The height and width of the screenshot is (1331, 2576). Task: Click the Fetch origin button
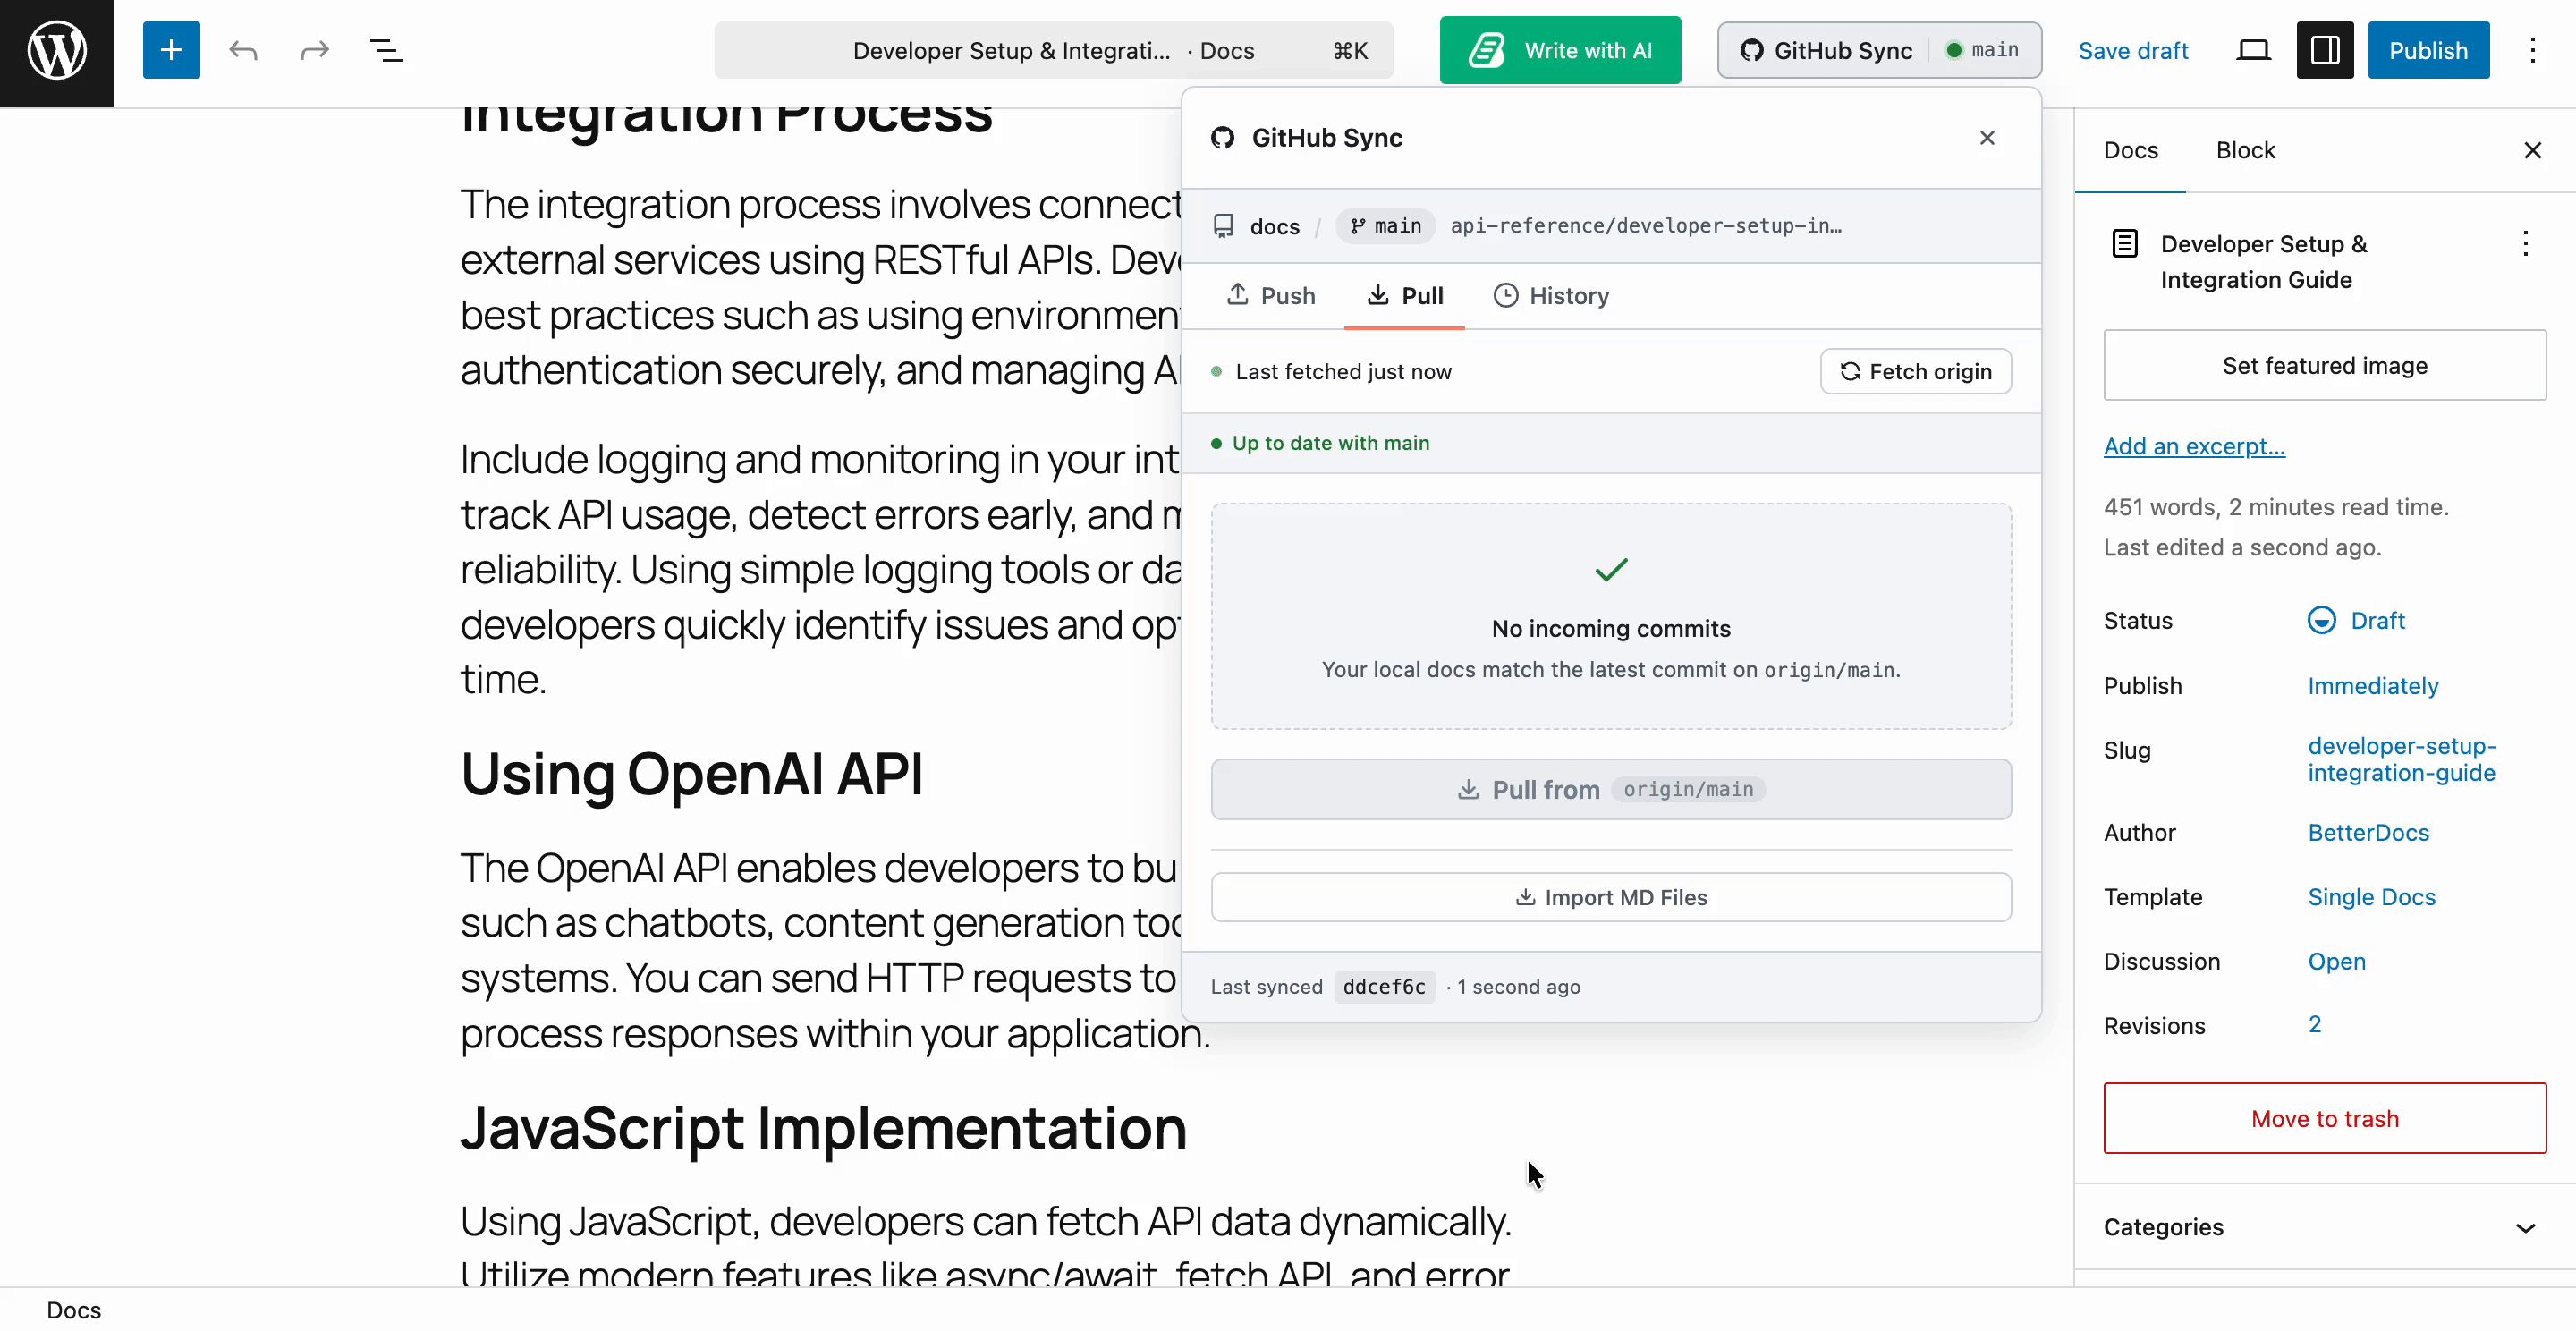pos(1915,372)
